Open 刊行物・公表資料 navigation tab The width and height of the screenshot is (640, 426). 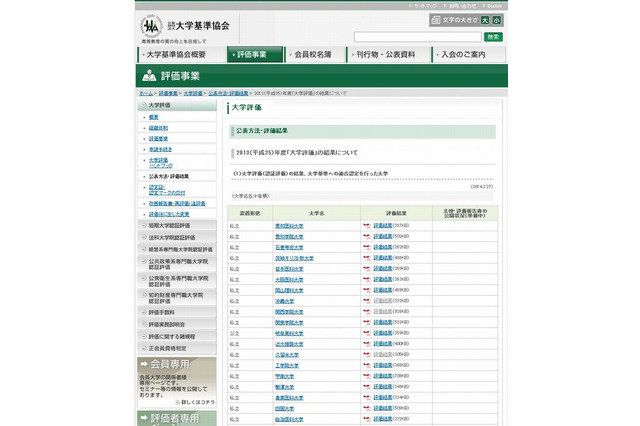click(388, 54)
